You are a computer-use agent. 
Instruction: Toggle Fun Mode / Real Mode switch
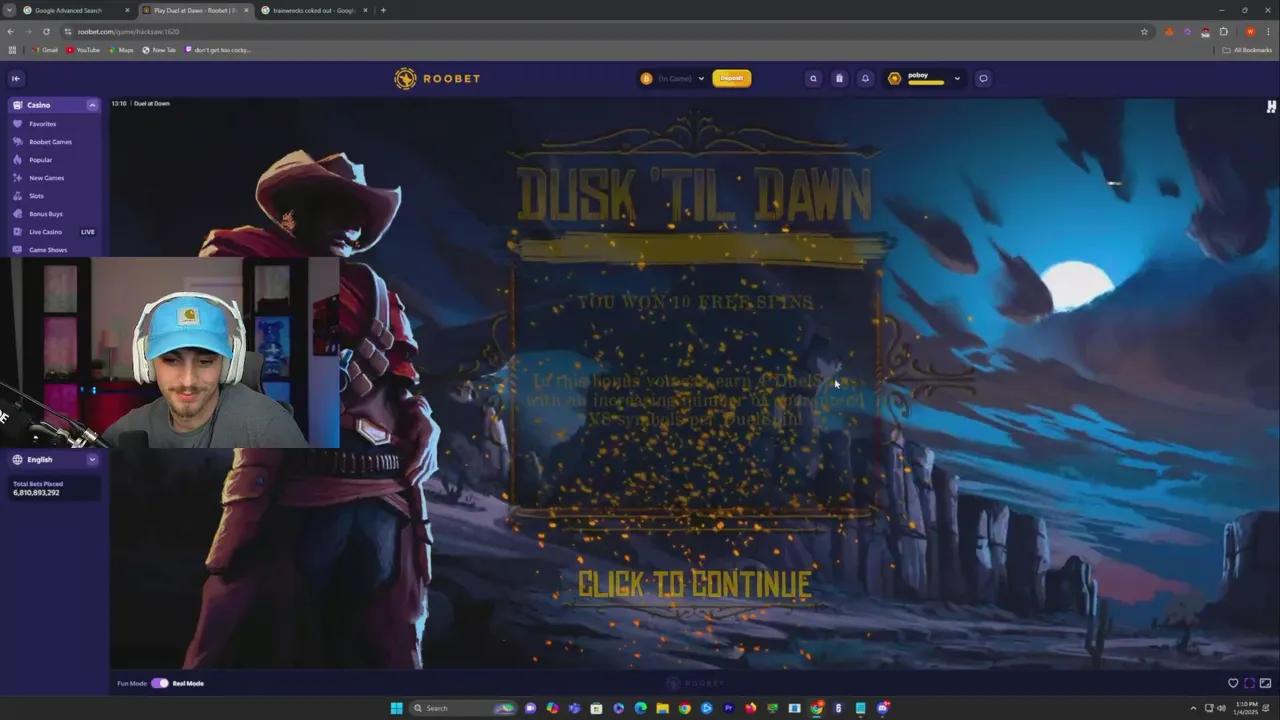click(160, 683)
